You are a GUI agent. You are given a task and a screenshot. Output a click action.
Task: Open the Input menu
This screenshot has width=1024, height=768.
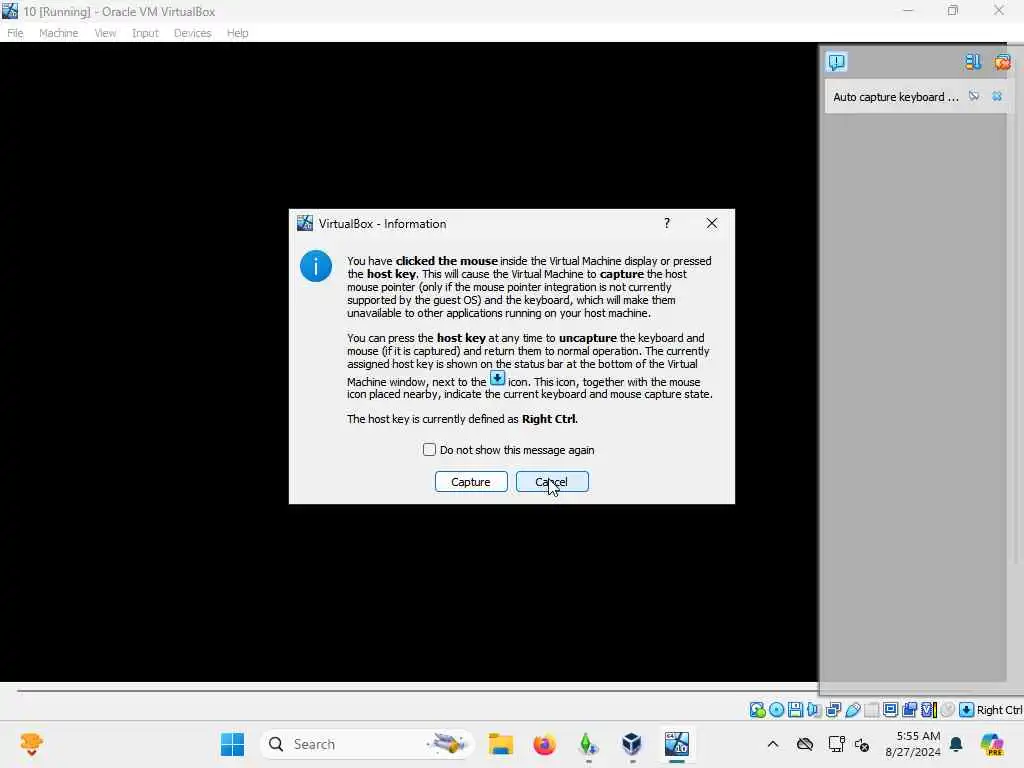point(145,33)
